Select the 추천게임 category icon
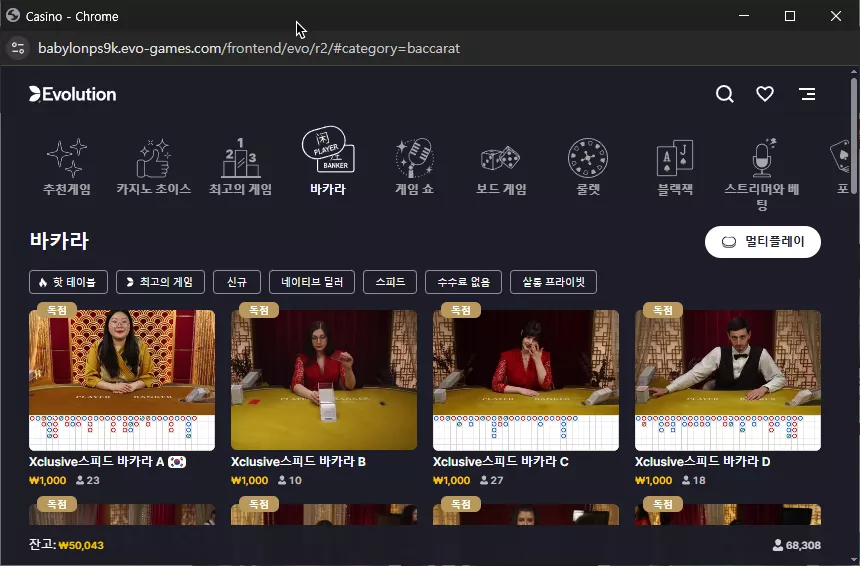 67,157
